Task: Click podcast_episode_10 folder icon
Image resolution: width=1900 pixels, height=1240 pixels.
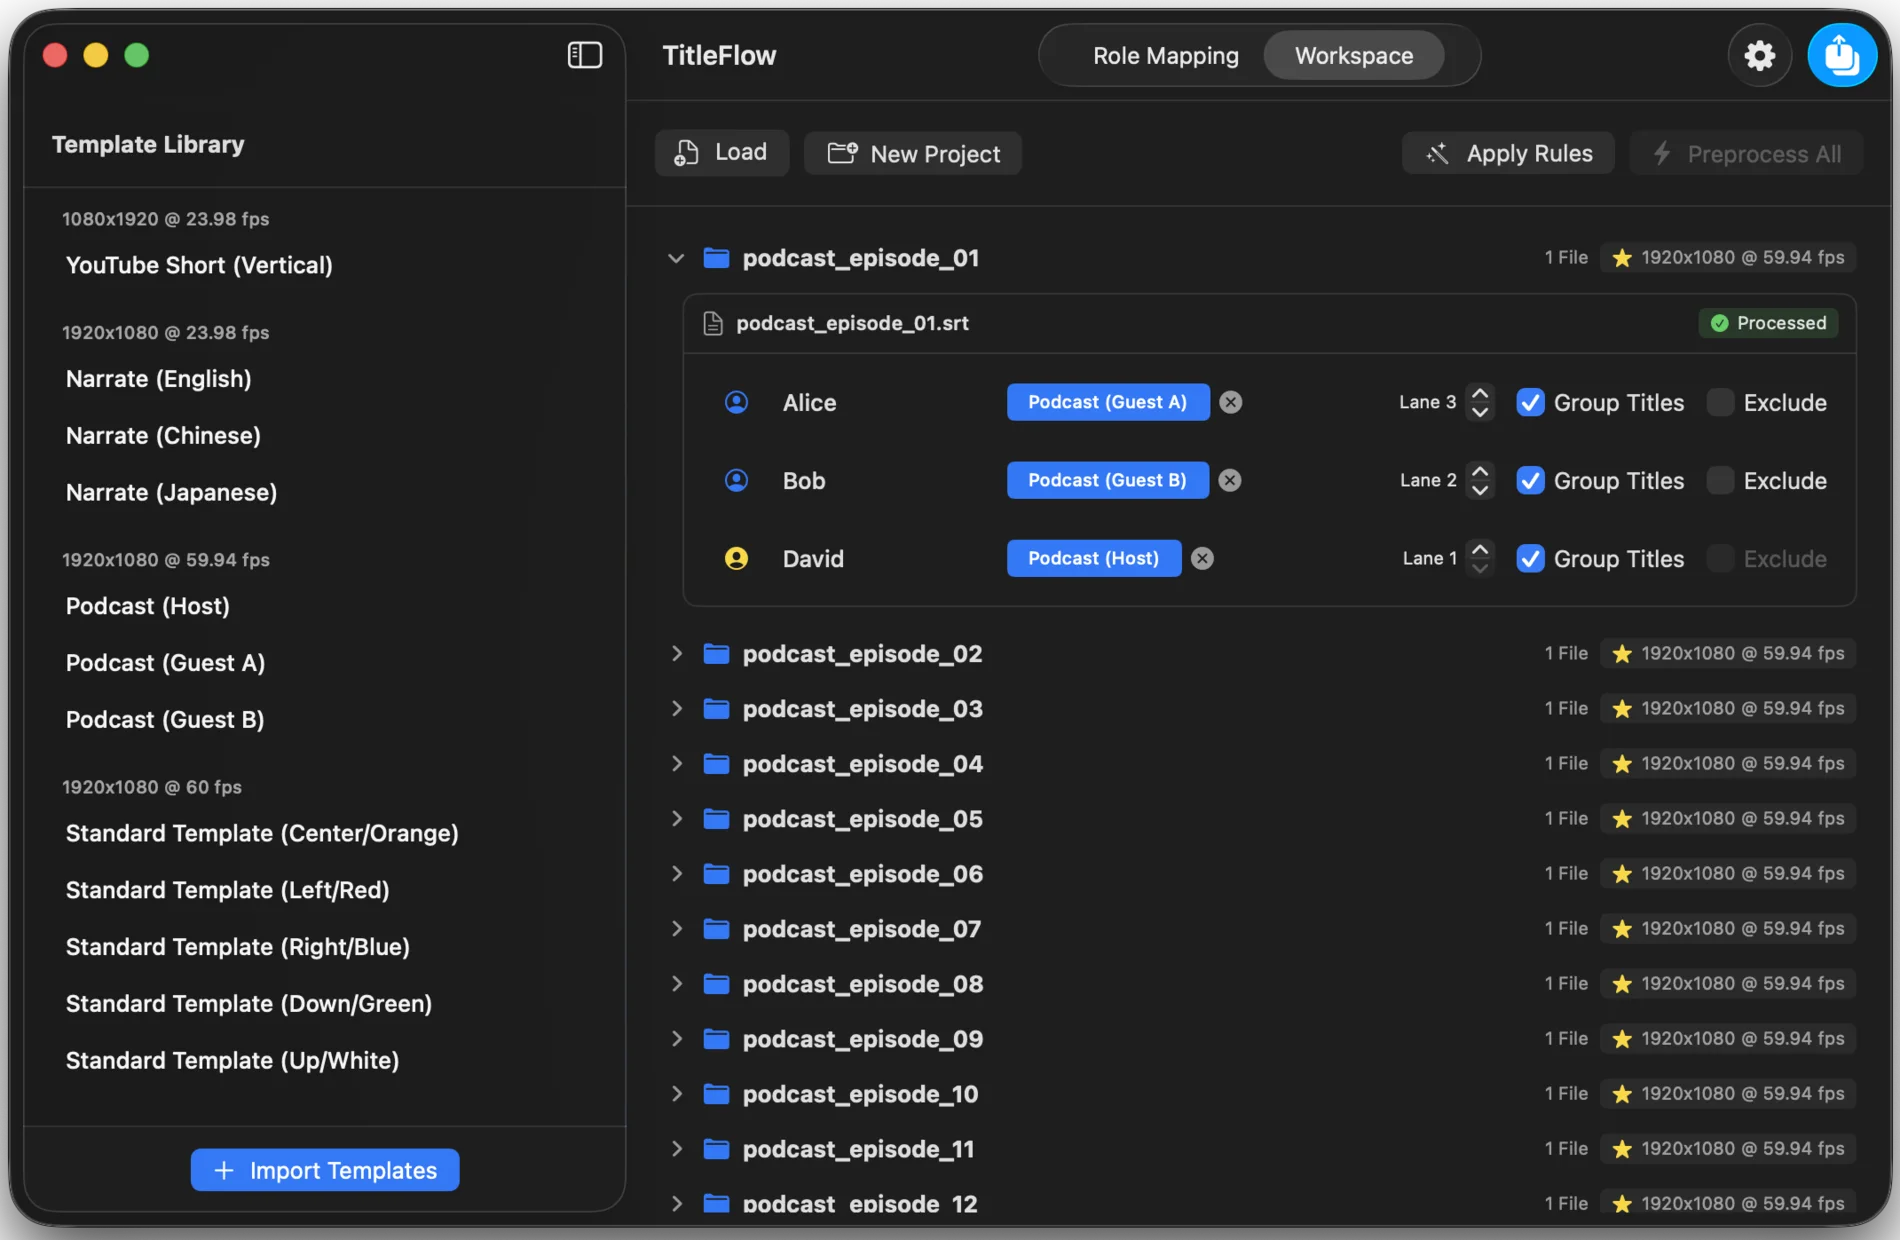Action: (x=716, y=1093)
